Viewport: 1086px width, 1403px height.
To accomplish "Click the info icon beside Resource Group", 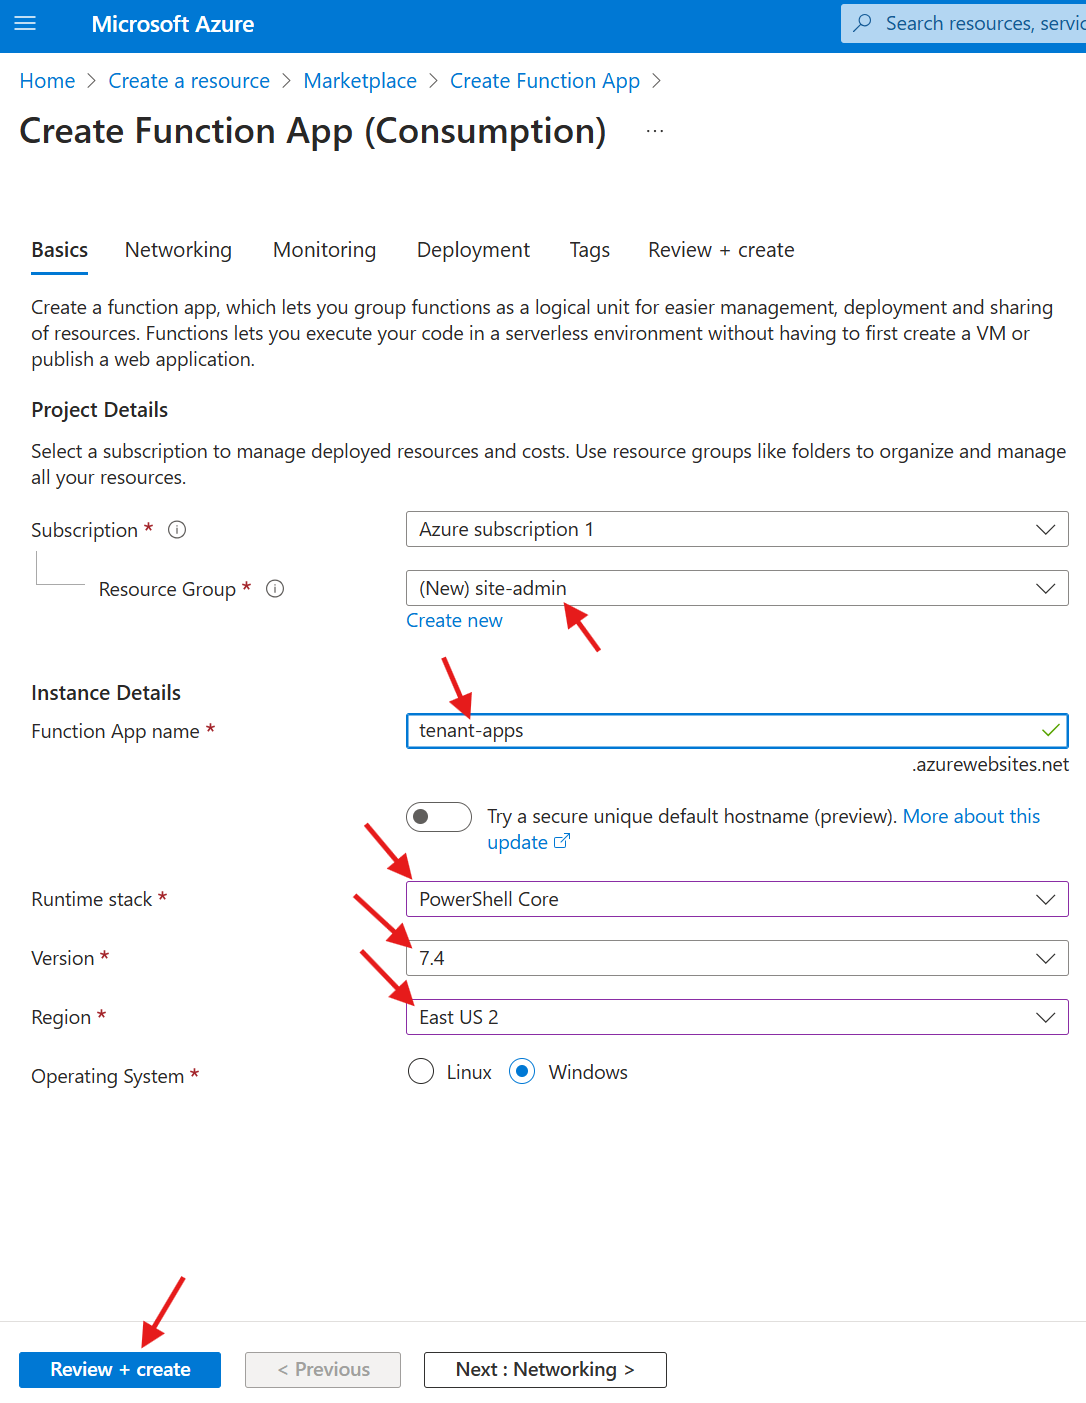I will pyautogui.click(x=275, y=589).
